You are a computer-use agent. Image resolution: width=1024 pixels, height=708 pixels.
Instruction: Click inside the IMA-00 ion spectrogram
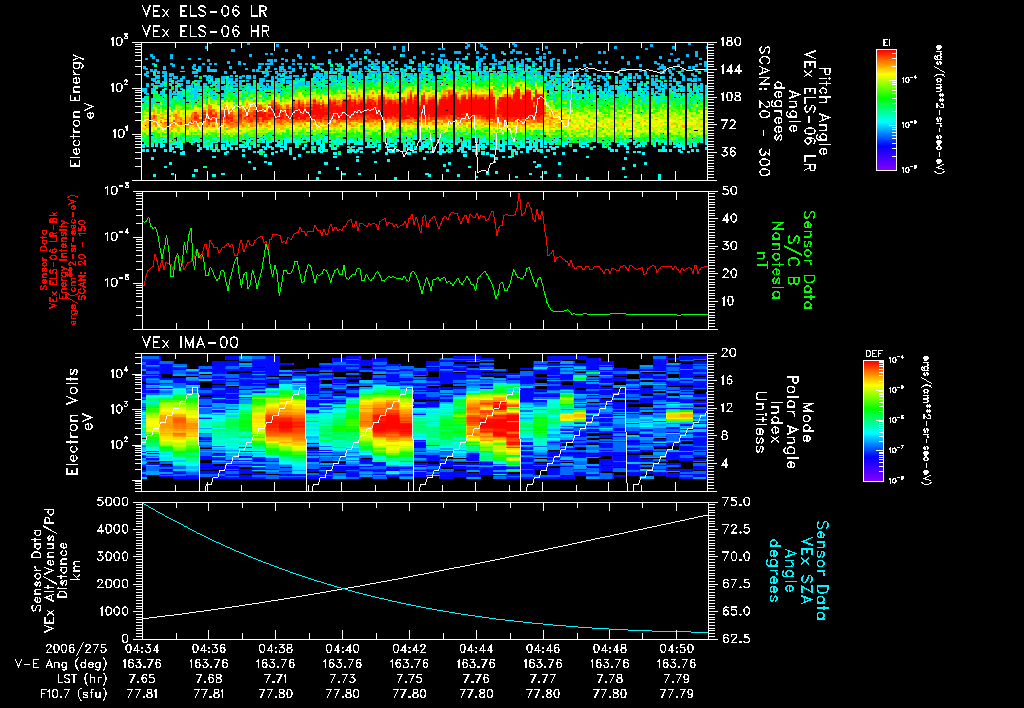coord(424,421)
